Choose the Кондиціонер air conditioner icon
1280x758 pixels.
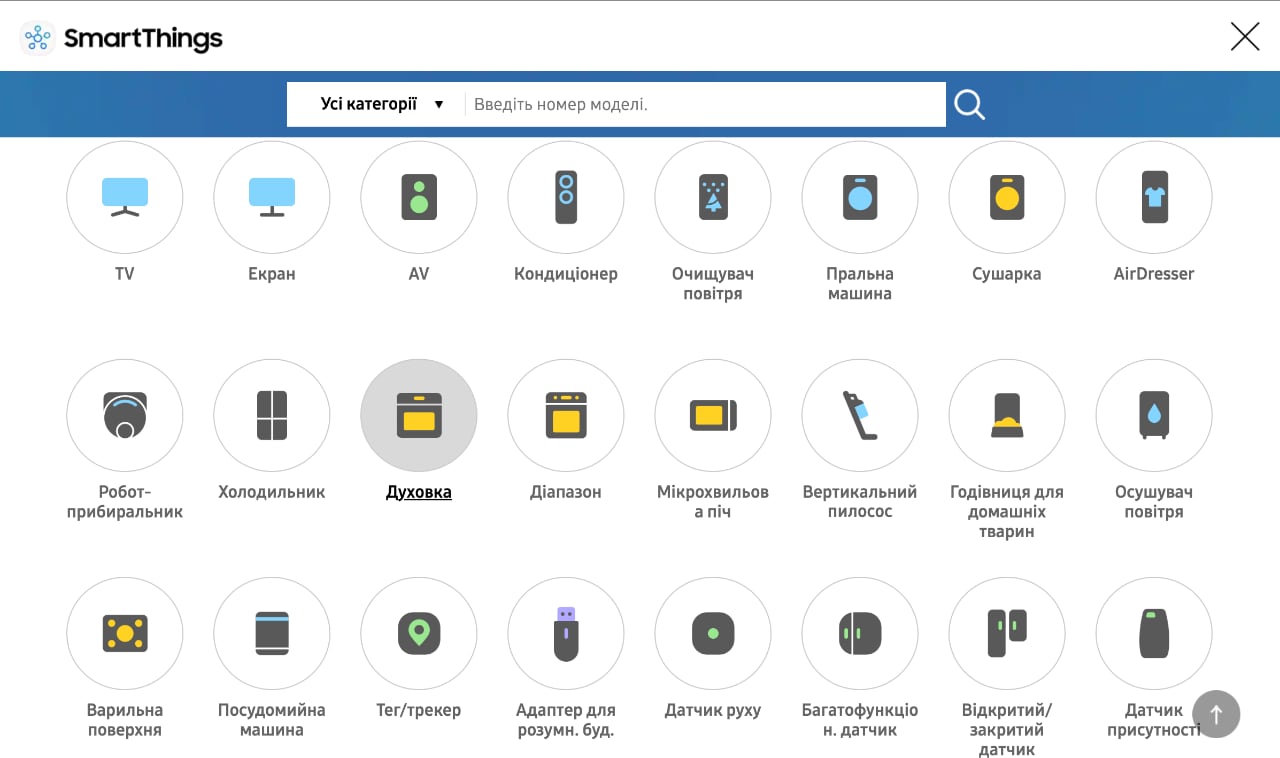[x=566, y=198]
